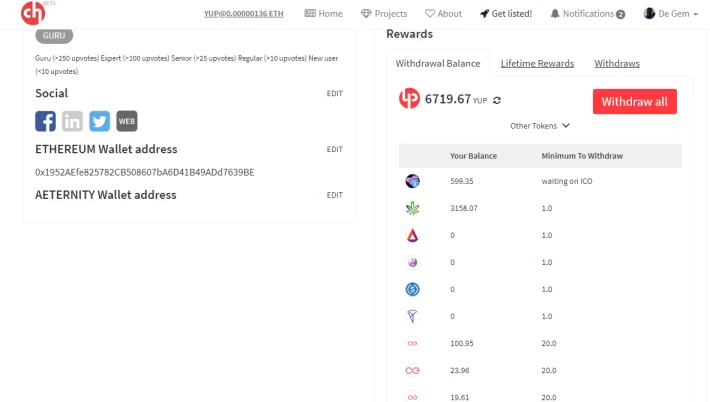Click the Your Balance column header
The width and height of the screenshot is (710, 402).
tap(473, 156)
